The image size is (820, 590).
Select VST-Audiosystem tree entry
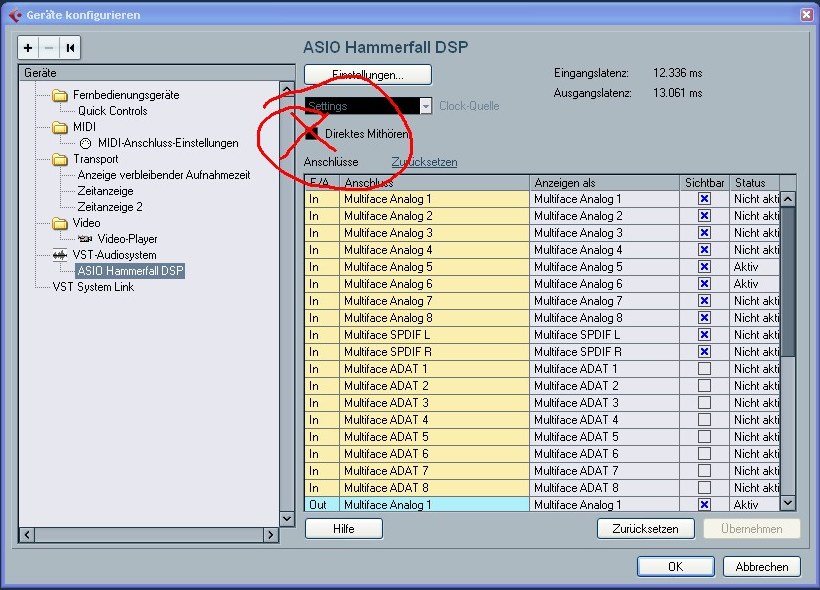coord(114,255)
